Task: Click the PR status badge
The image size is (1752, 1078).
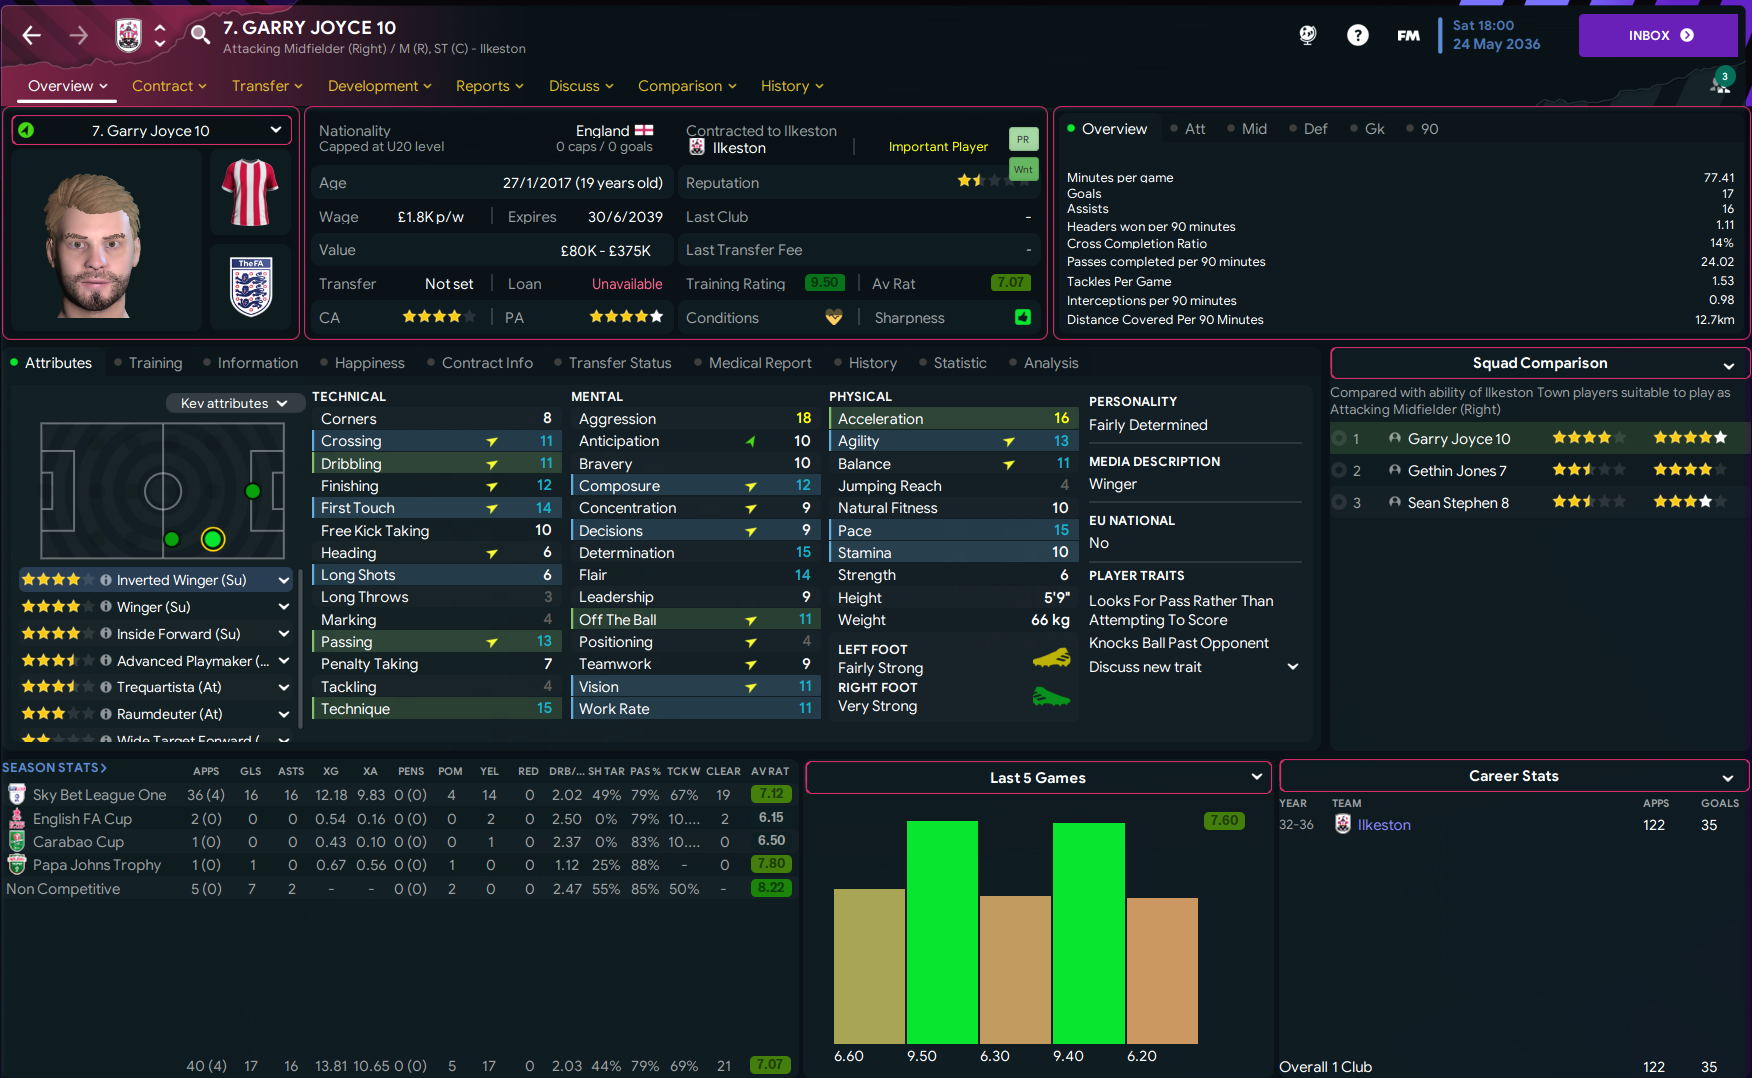Action: coord(1023,140)
